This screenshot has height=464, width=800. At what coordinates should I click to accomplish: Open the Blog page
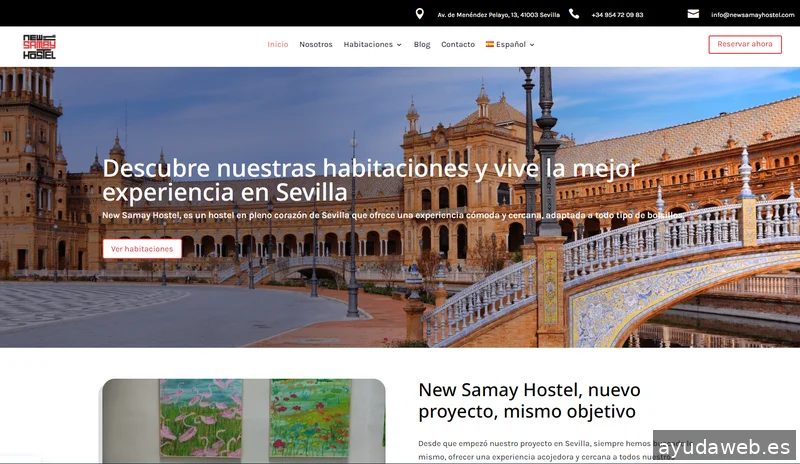click(422, 44)
